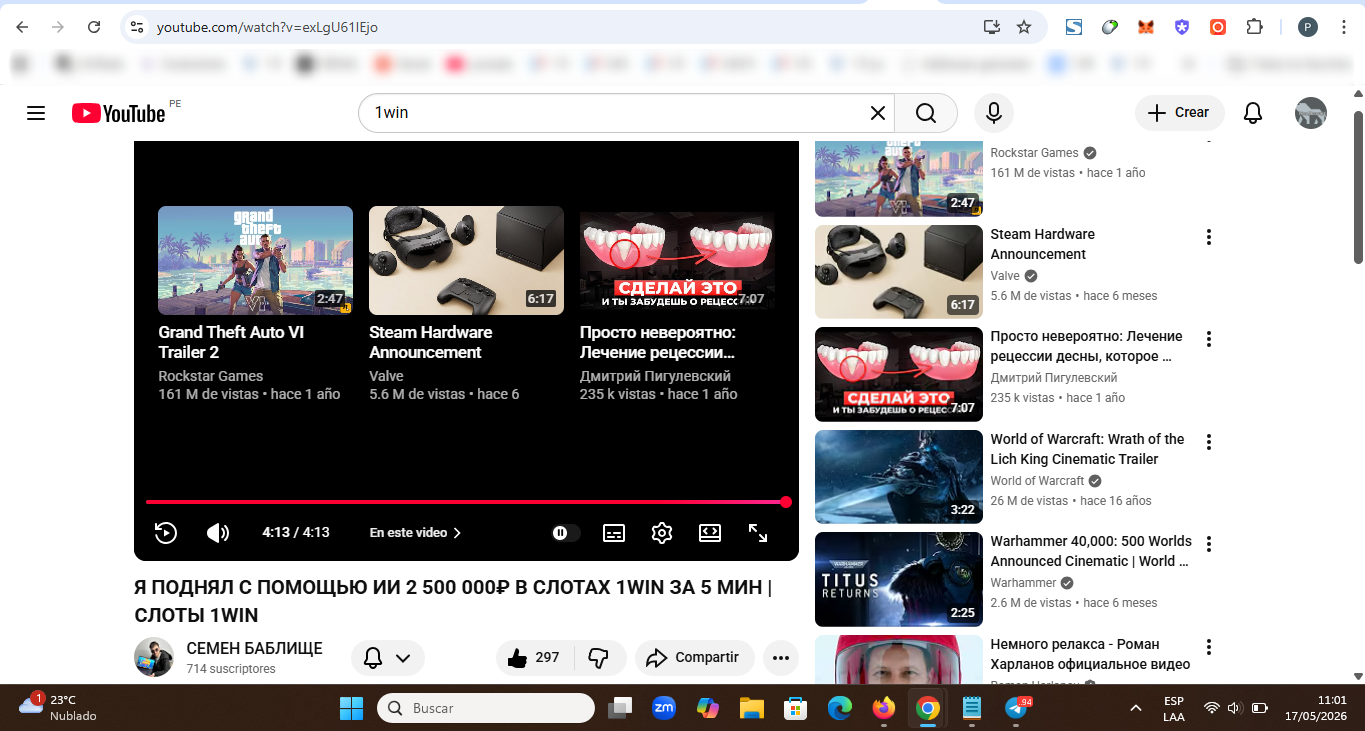This screenshot has width=1365, height=731.
Task: Reload the page
Action: click(94, 27)
